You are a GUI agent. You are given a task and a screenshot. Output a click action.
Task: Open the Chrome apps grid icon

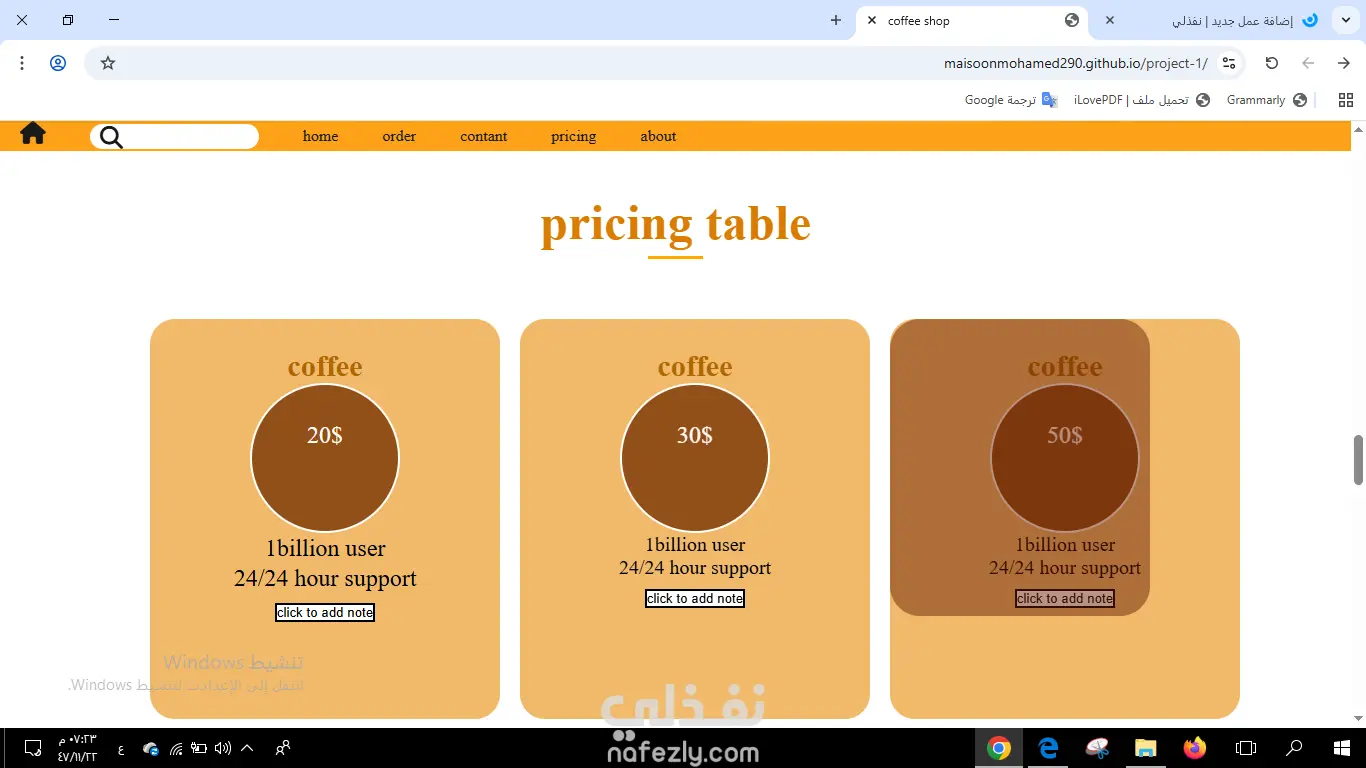[1346, 100]
